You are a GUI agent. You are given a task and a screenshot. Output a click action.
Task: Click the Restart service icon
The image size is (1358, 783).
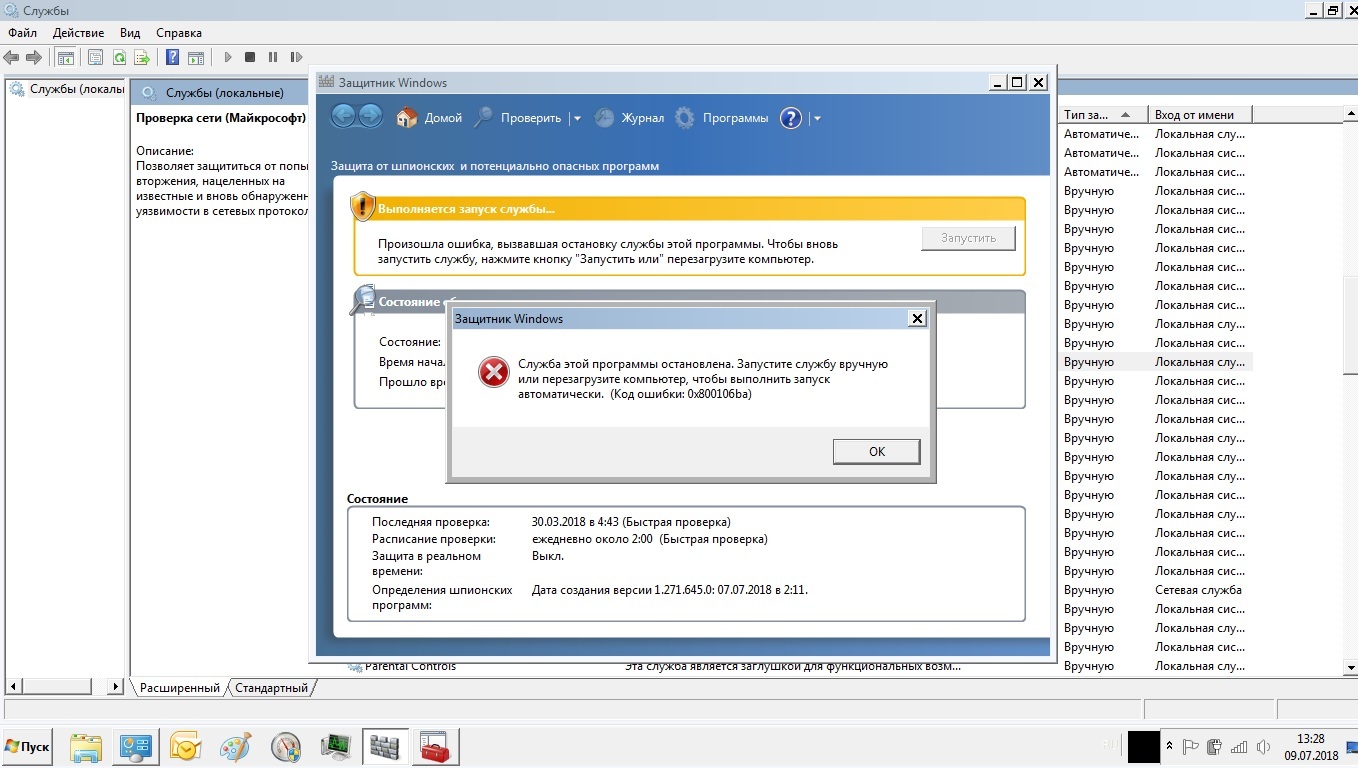[296, 57]
